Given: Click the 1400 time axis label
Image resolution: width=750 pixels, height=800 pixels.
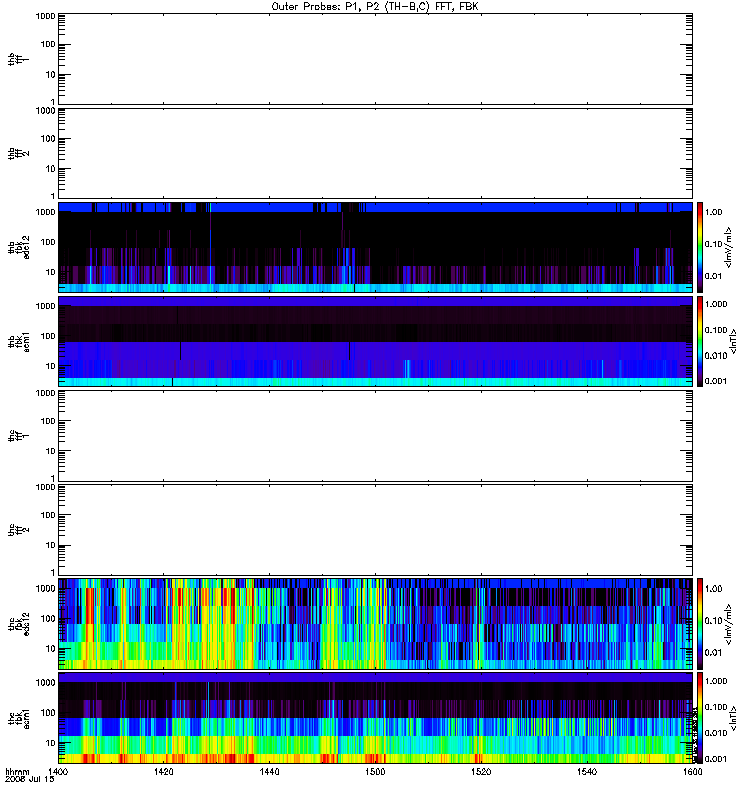Looking at the screenshot, I should click(58, 771).
